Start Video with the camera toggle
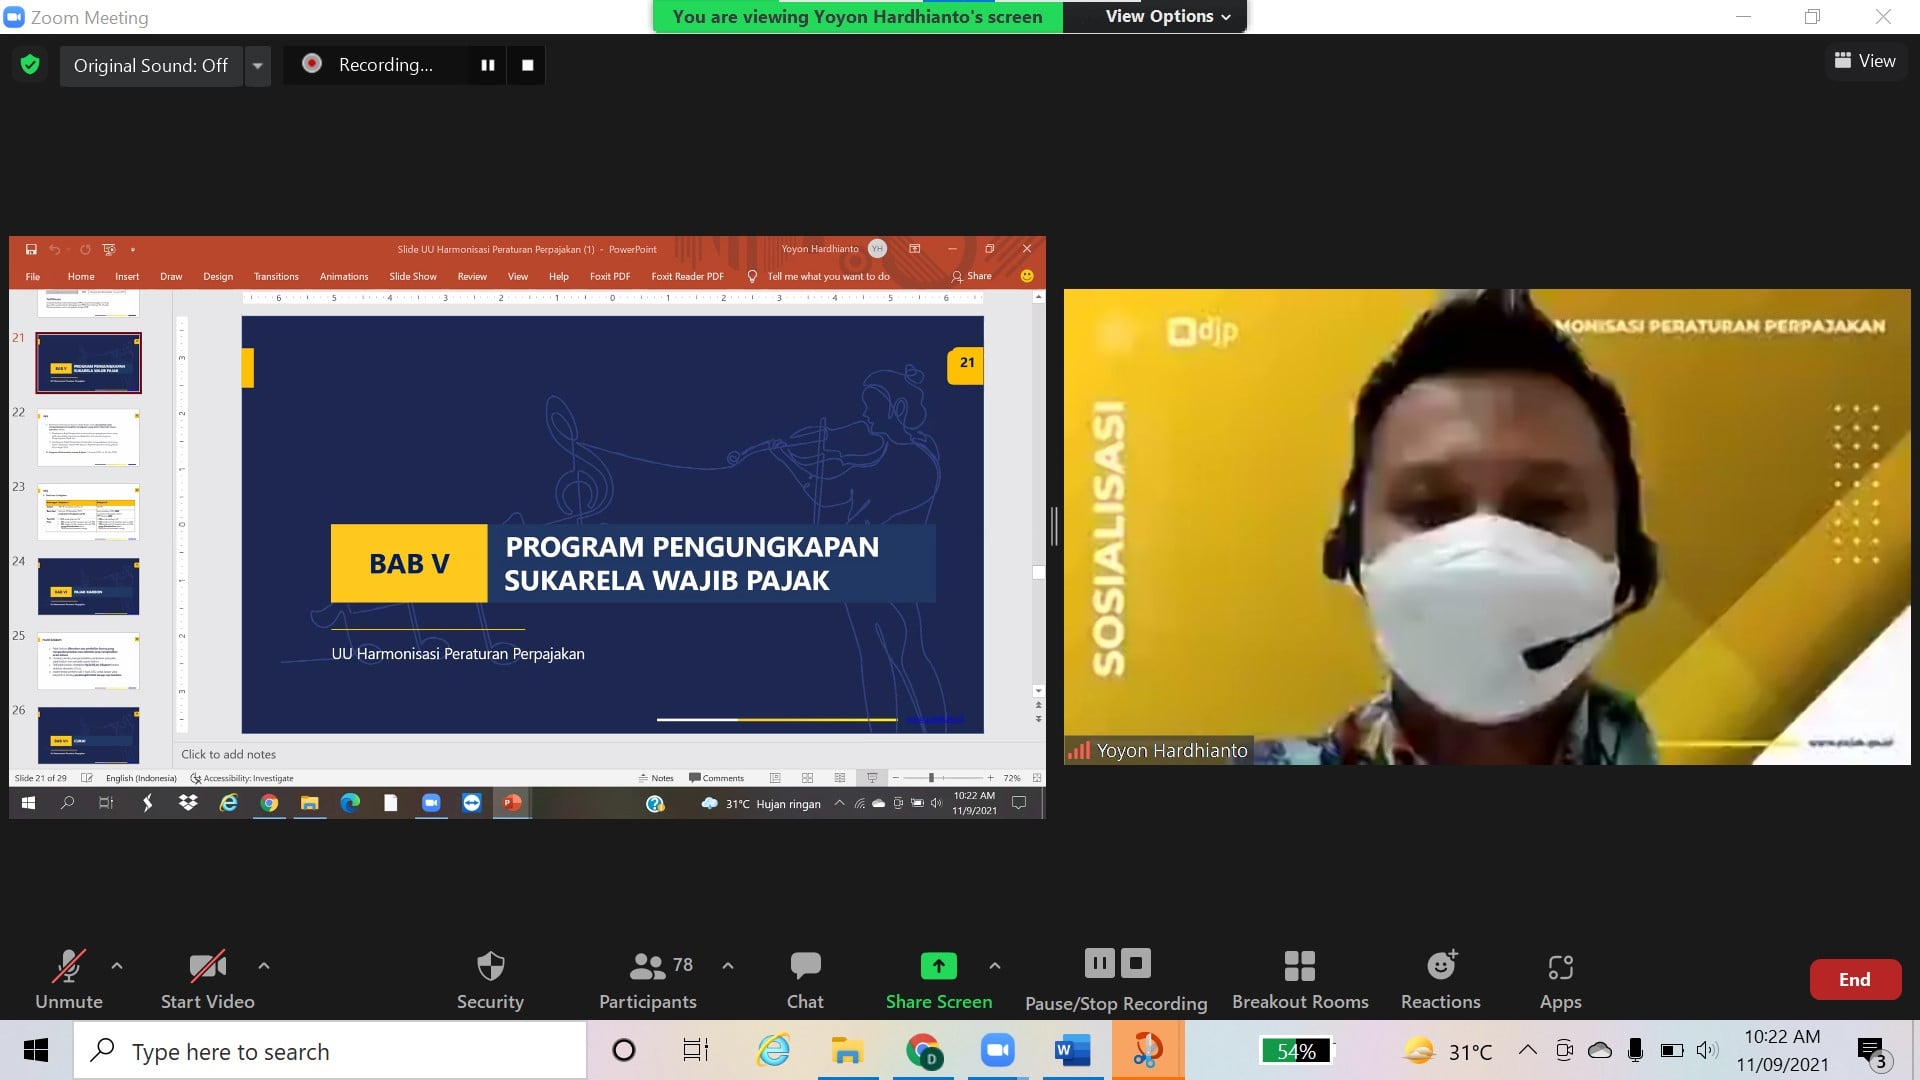The image size is (1920, 1080). (x=207, y=966)
